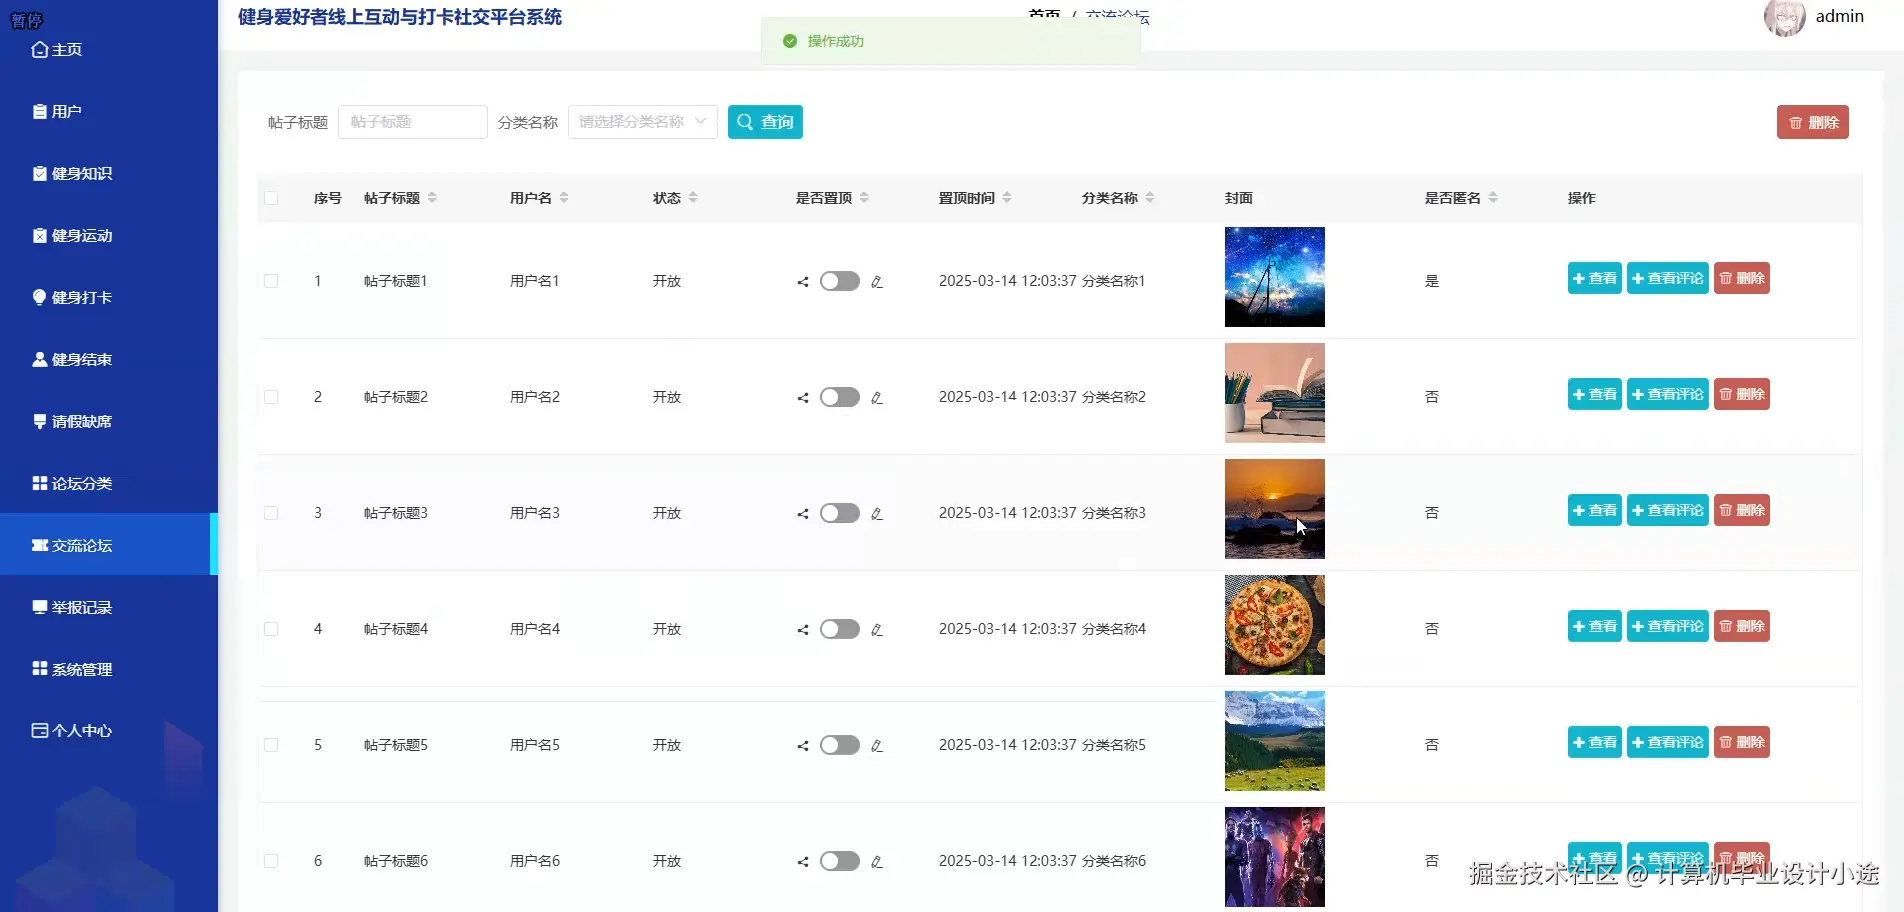Click the edit pencil icon in row 帖子标题2
The width and height of the screenshot is (1904, 912).
pos(877,398)
